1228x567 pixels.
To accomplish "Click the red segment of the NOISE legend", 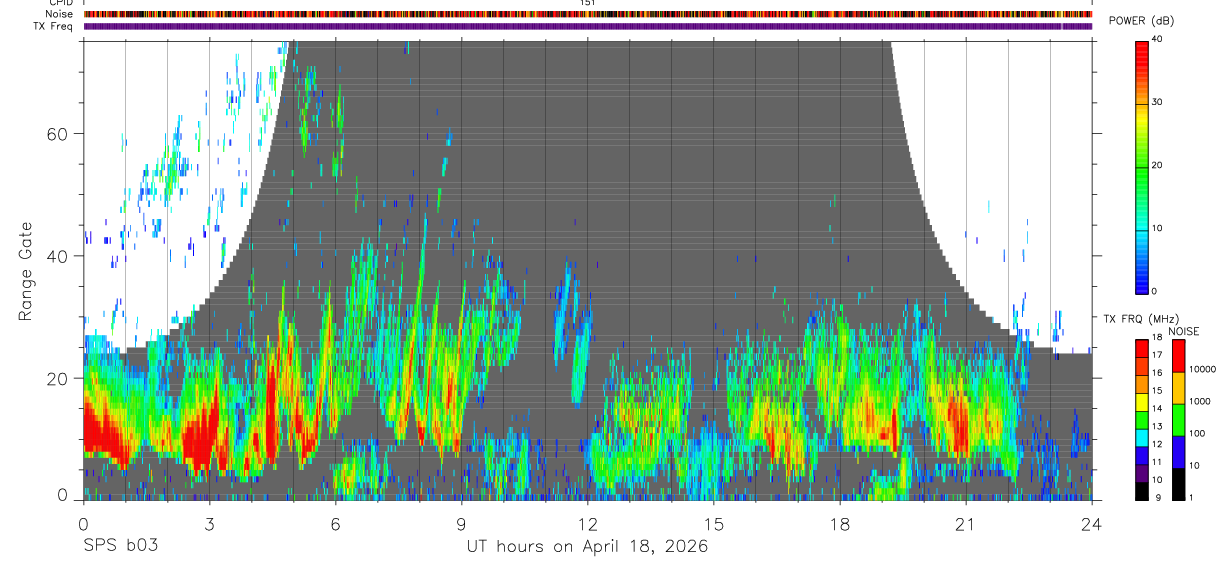I will pyautogui.click(x=1178, y=356).
